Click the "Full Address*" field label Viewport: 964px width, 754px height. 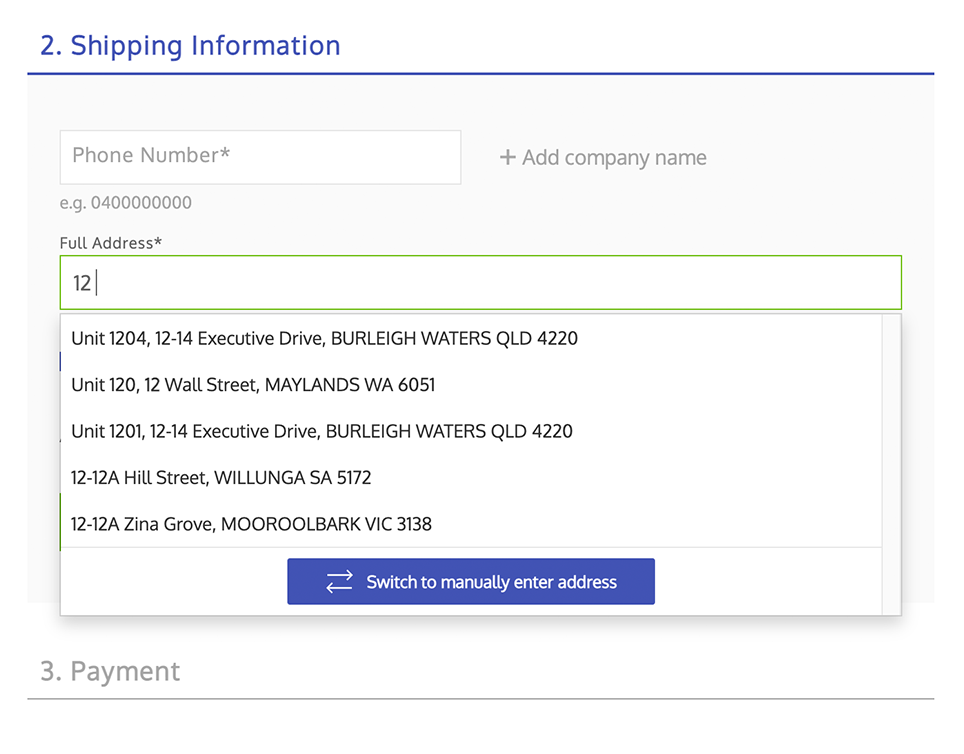[x=111, y=243]
